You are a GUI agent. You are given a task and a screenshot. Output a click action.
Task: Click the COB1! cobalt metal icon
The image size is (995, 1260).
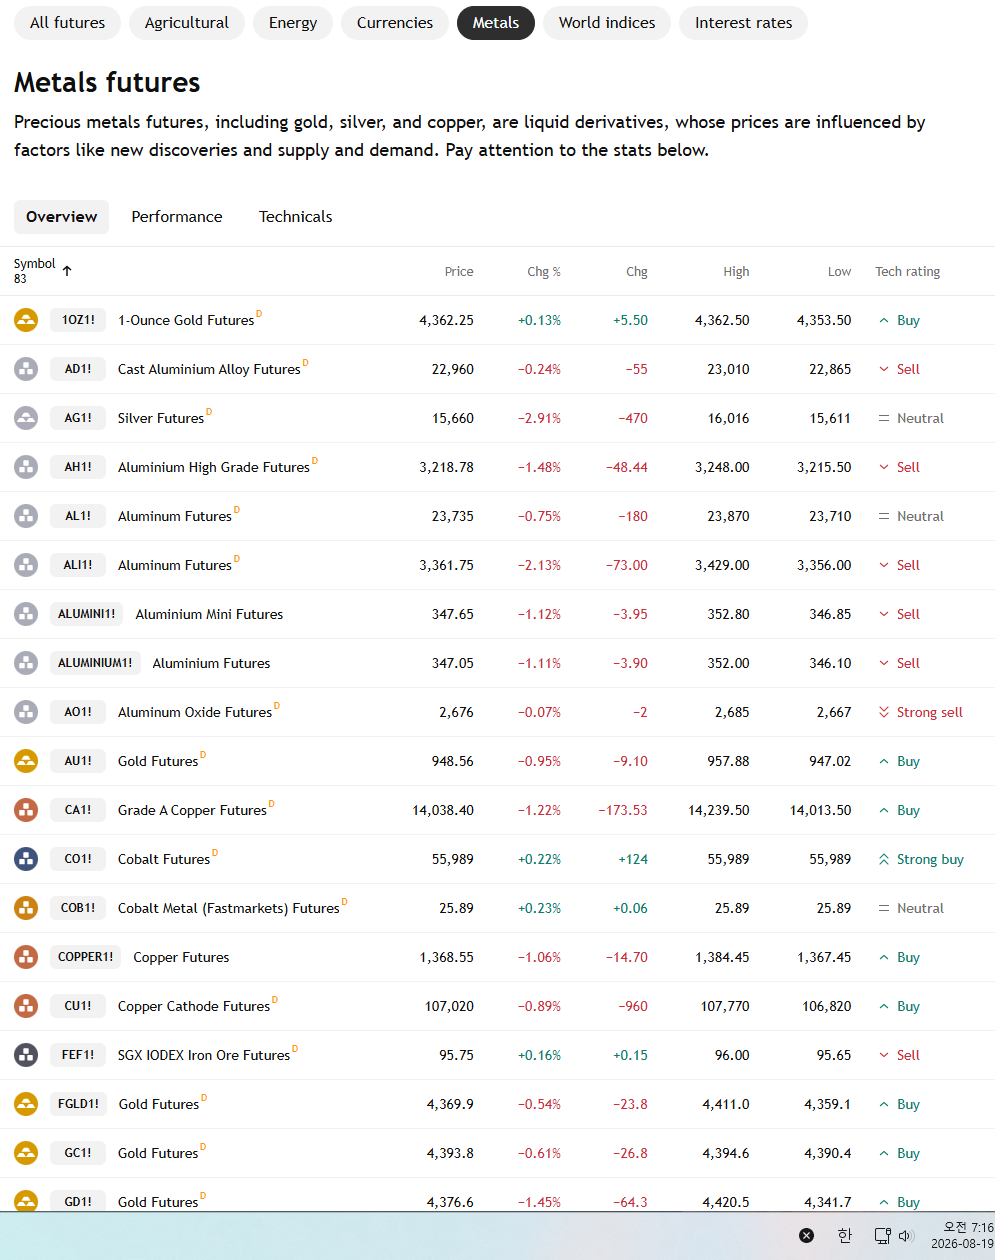(x=26, y=908)
